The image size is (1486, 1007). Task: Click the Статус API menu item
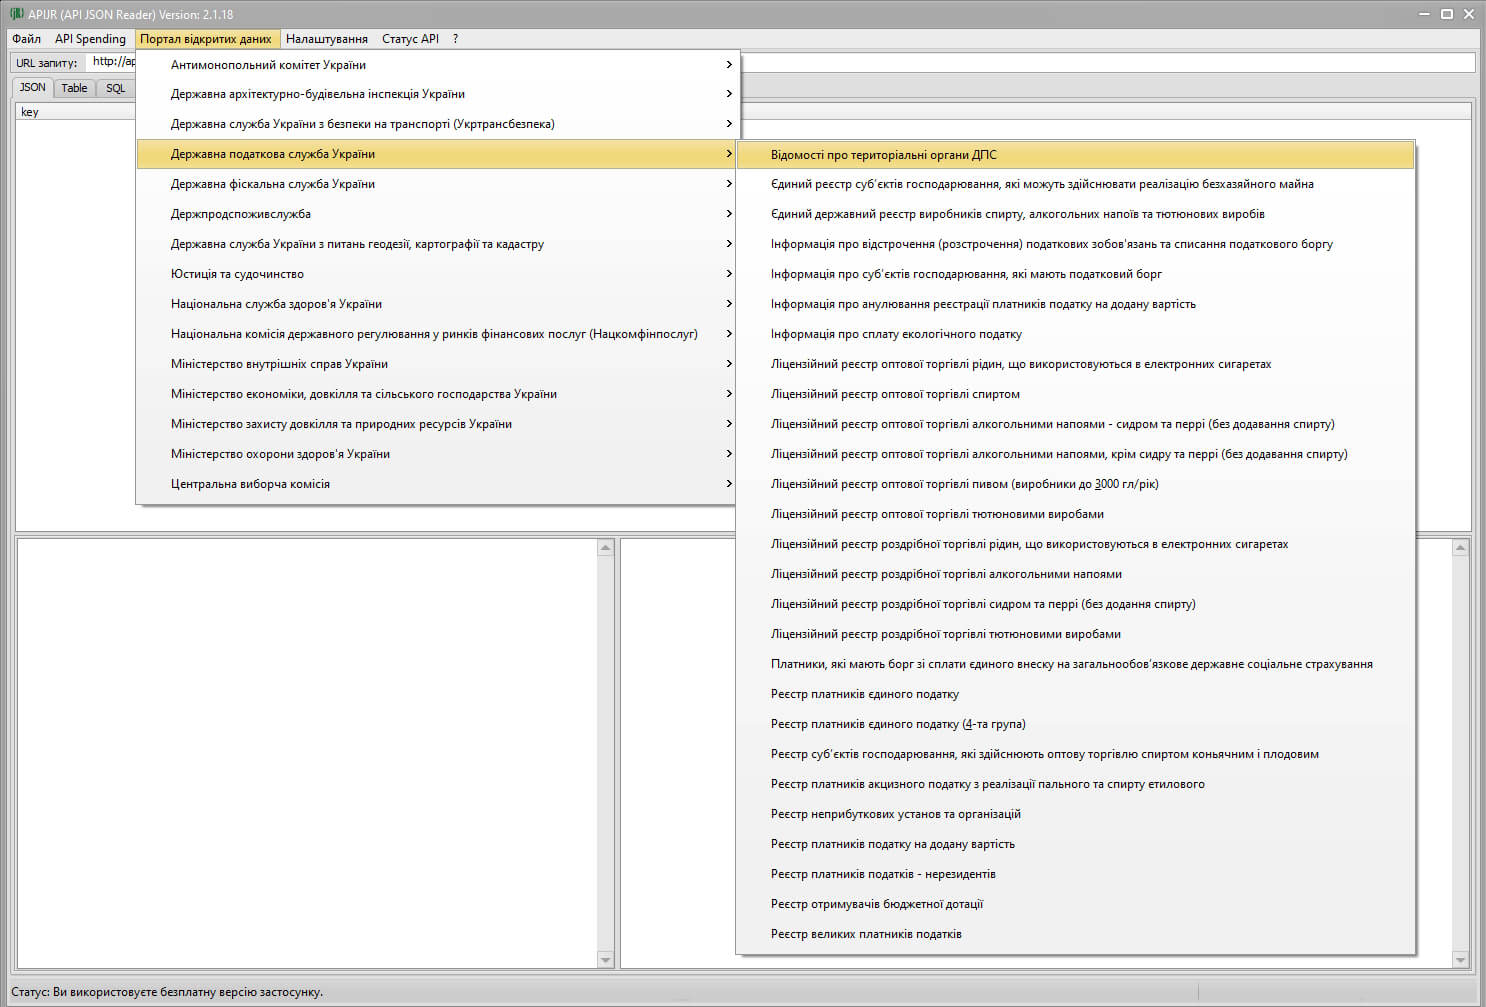[x=410, y=39]
